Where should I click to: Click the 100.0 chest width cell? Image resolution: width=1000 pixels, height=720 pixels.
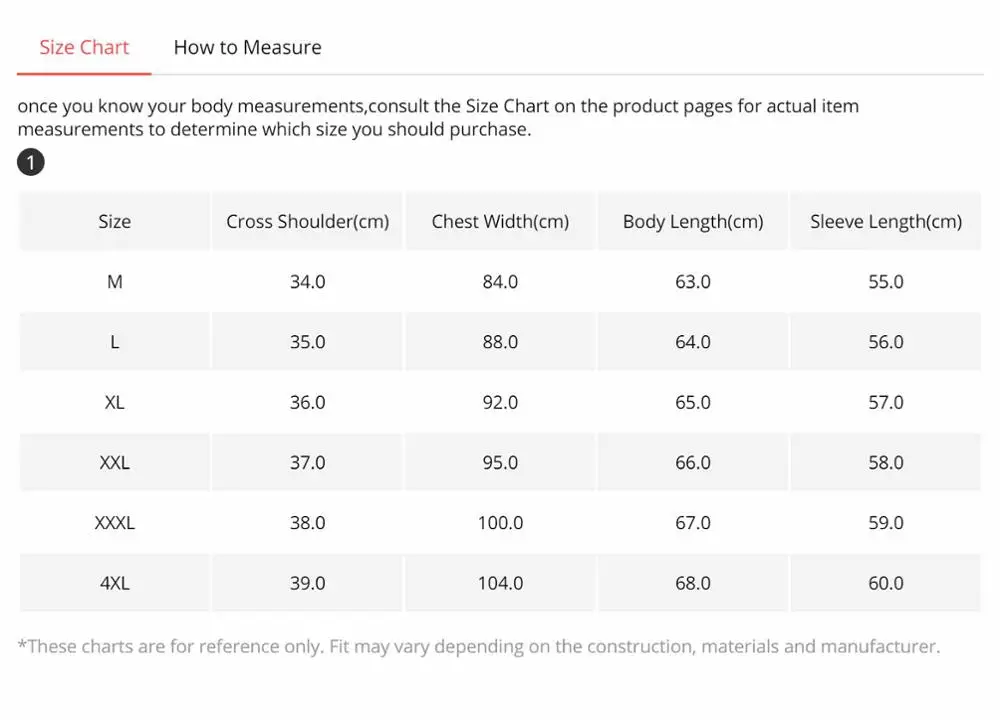[500, 523]
